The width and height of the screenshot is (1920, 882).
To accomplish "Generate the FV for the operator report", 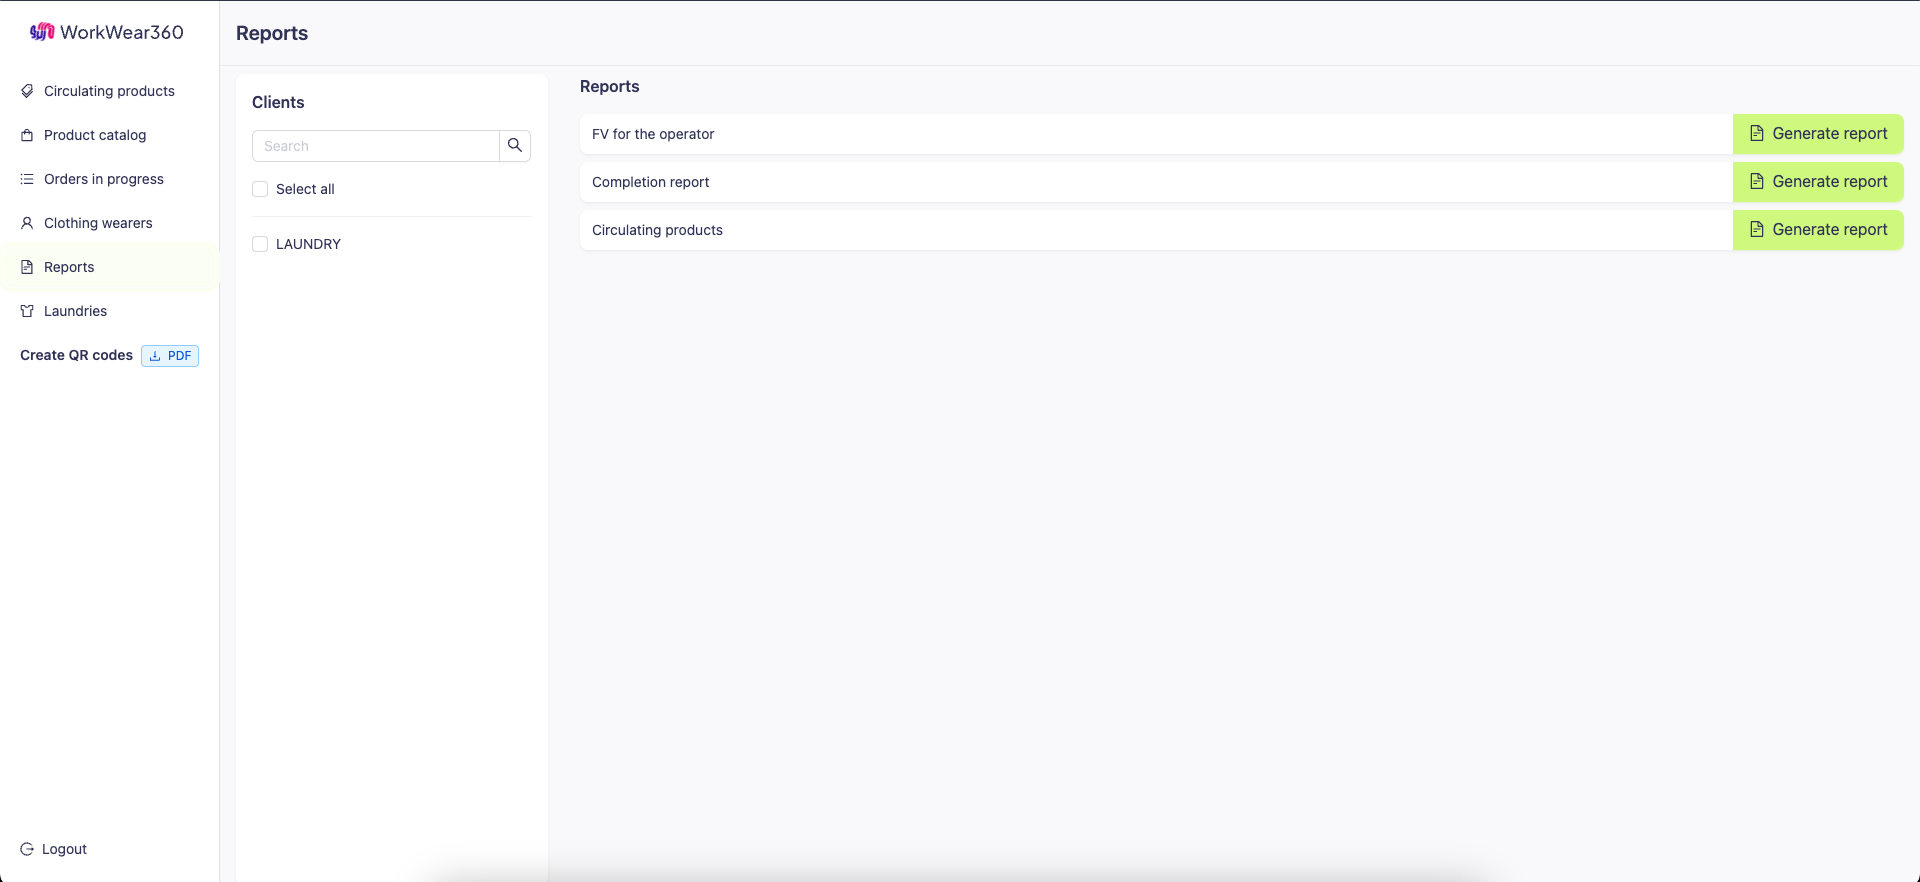I will pos(1817,134).
